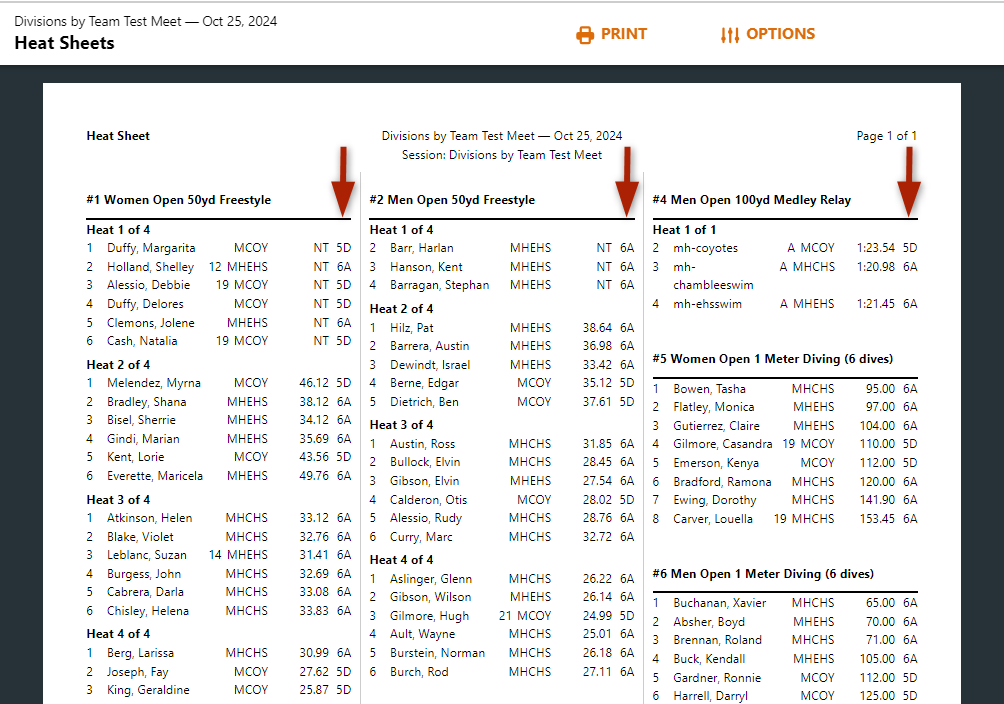The image size is (1004, 704).
Task: Click relay team 'mh-coyotes'
Action: click(705, 248)
